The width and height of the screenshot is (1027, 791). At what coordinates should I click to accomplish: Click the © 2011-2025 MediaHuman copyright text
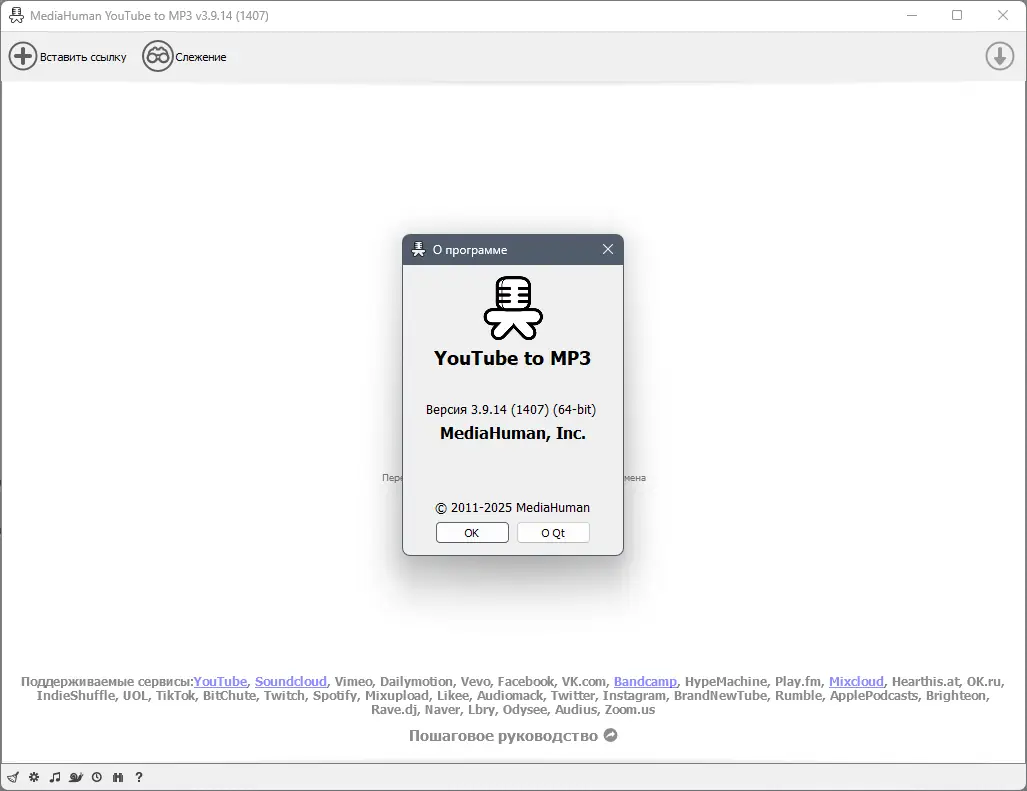(x=512, y=508)
